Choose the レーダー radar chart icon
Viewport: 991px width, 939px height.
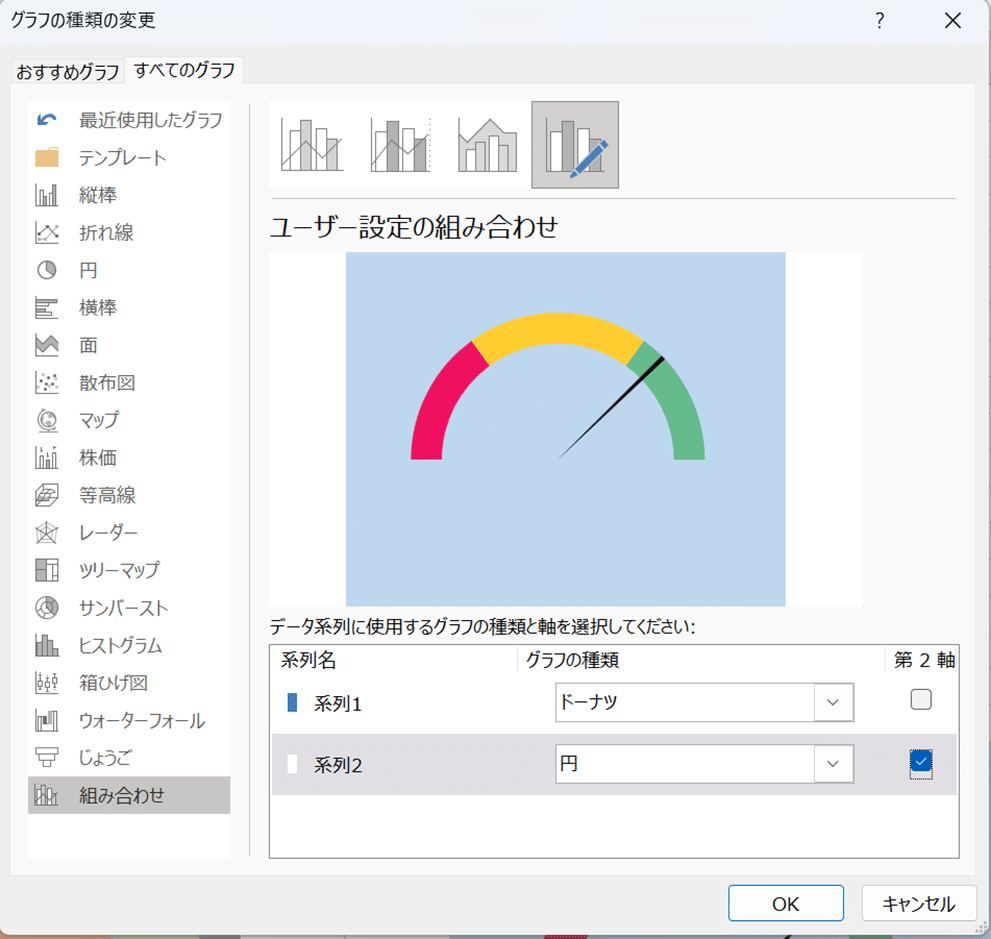pyautogui.click(x=47, y=533)
